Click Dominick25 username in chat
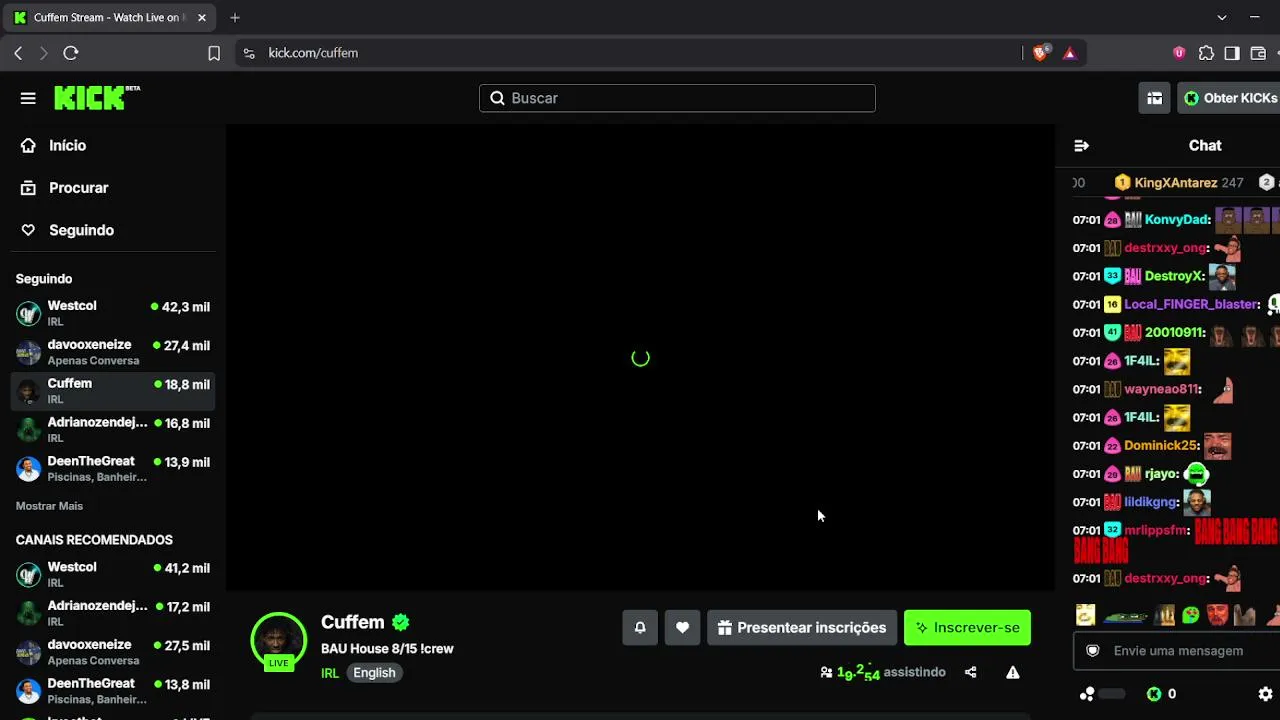 pos(1161,445)
